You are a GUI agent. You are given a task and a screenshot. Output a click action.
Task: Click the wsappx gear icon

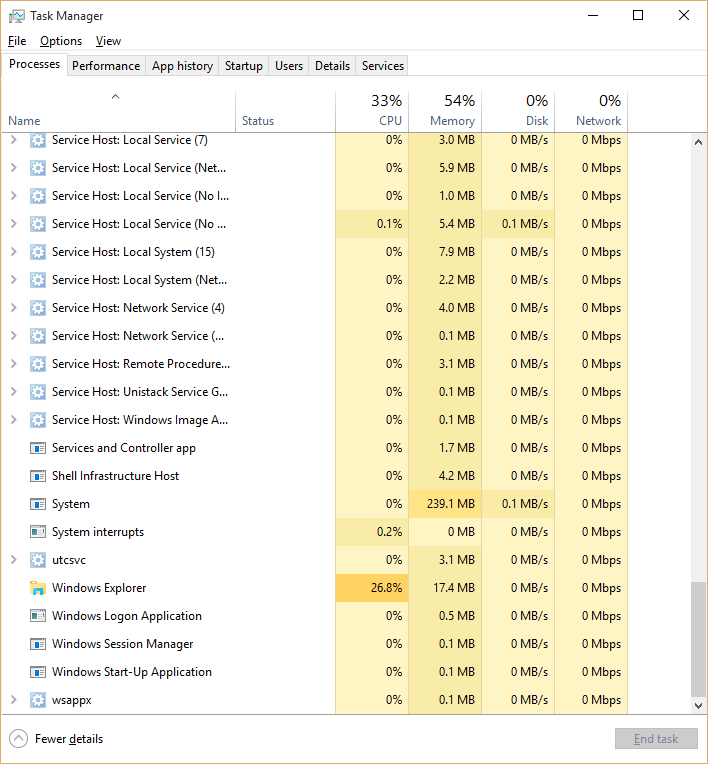coord(38,700)
